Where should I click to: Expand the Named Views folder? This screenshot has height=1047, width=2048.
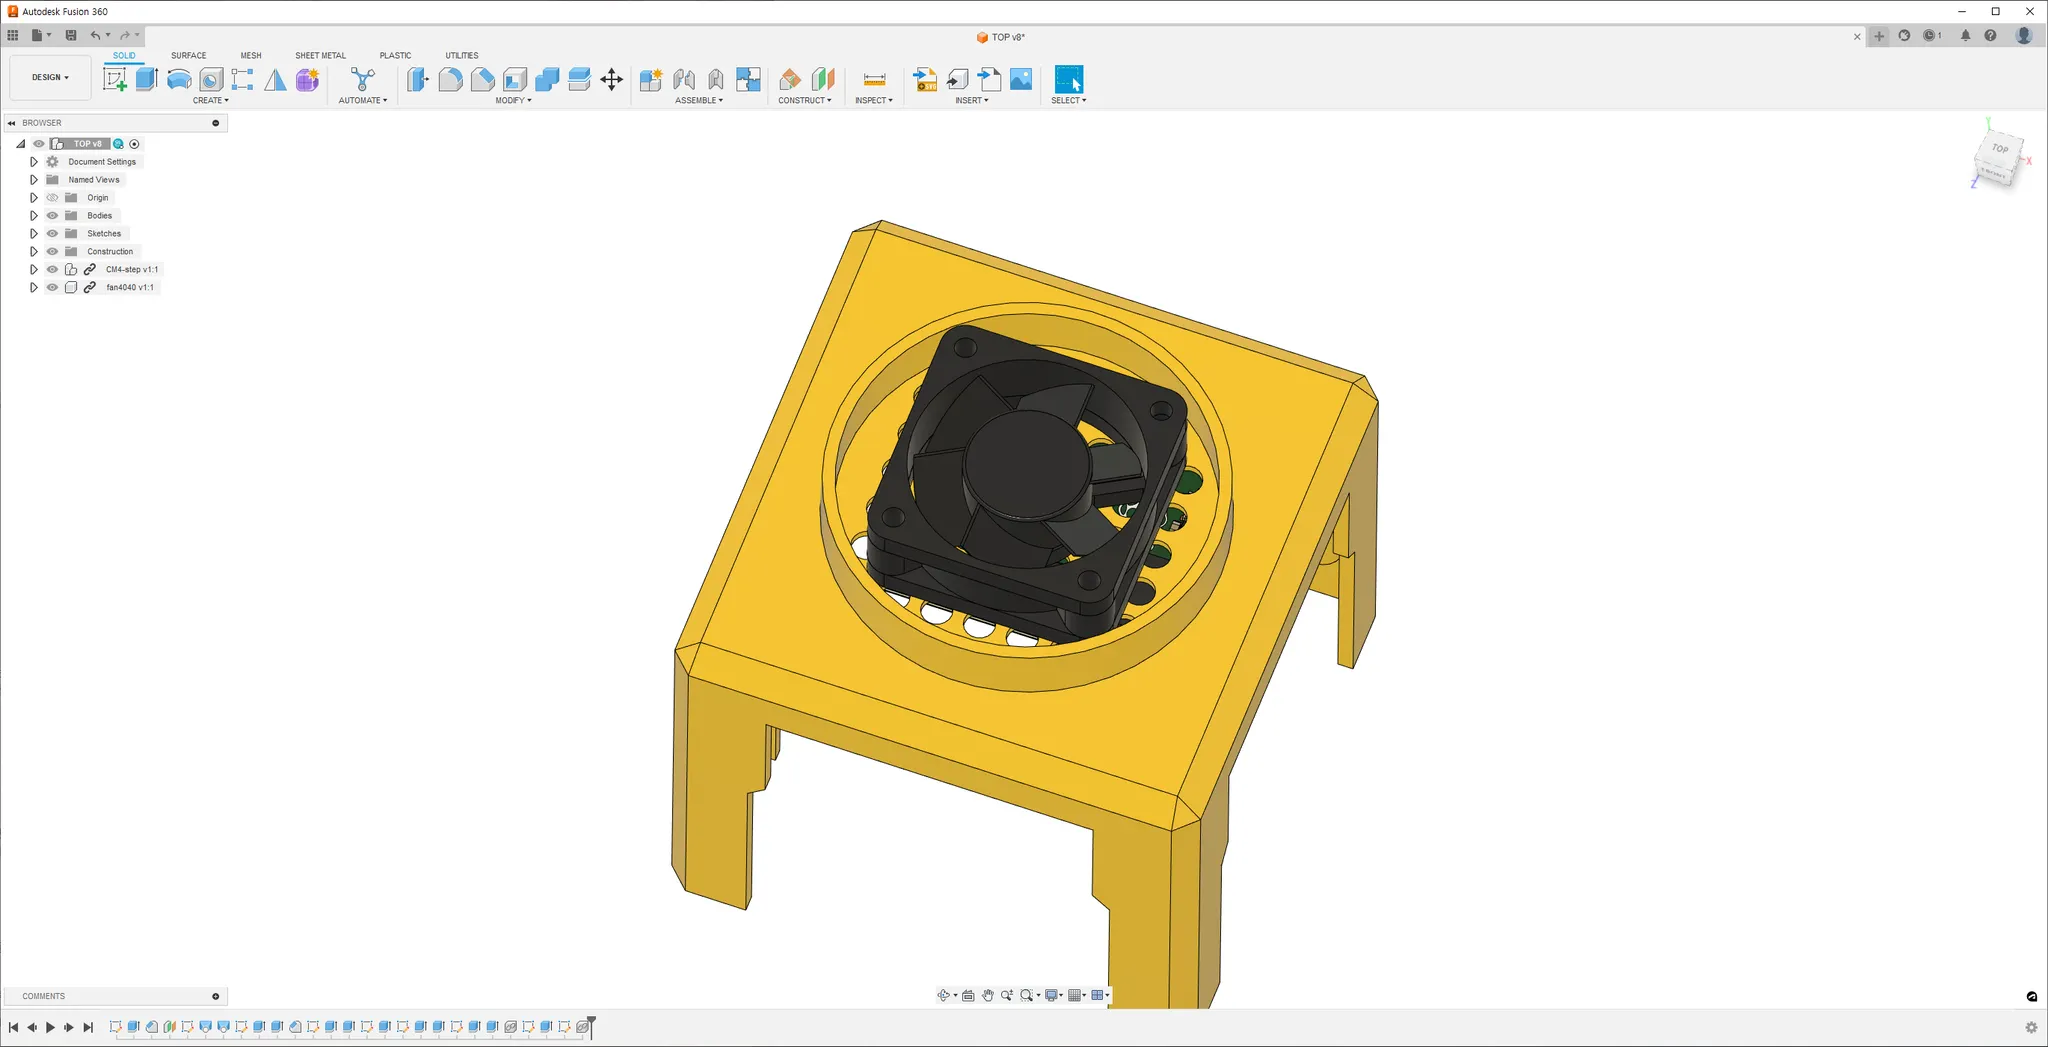[x=34, y=180]
